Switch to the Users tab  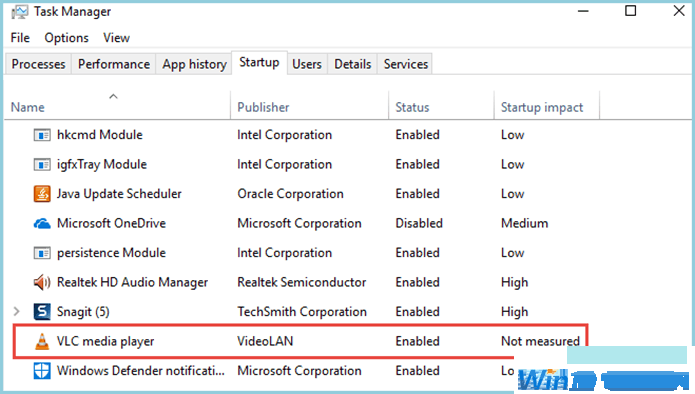(x=307, y=64)
